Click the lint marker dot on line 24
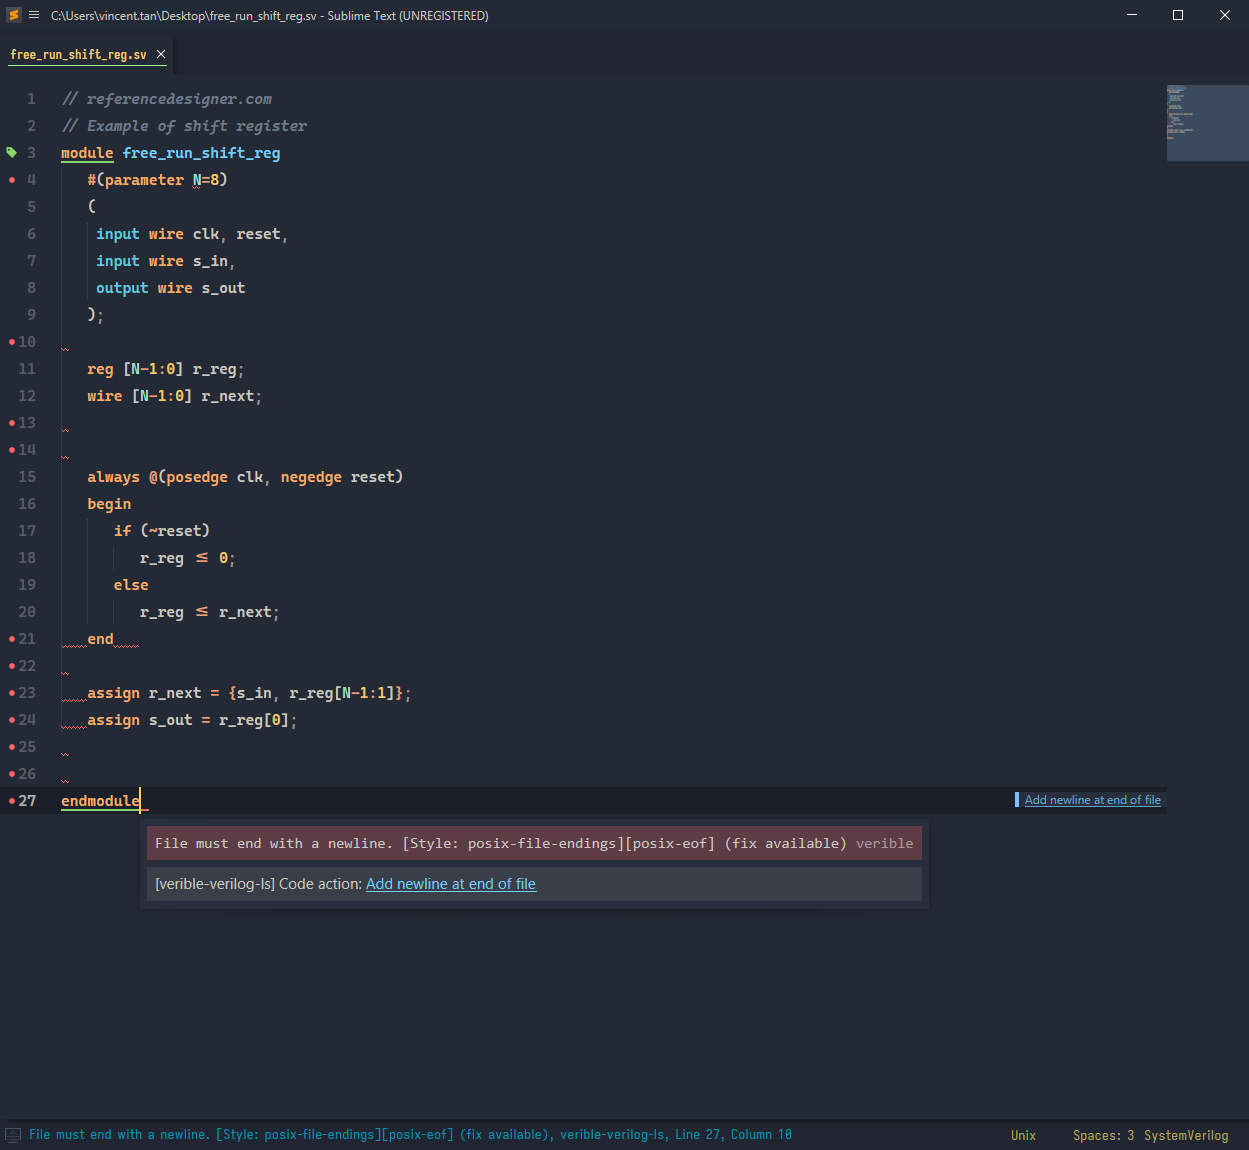1249x1150 pixels. click(x=12, y=720)
